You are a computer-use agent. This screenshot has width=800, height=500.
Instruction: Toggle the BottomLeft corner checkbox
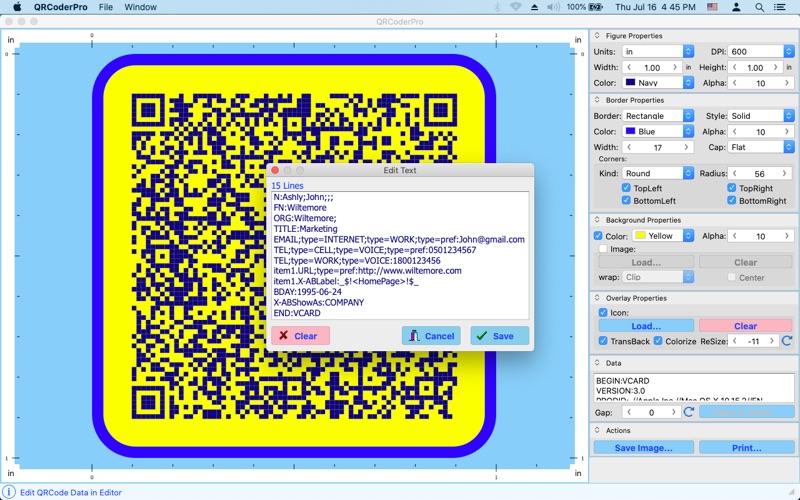point(626,201)
